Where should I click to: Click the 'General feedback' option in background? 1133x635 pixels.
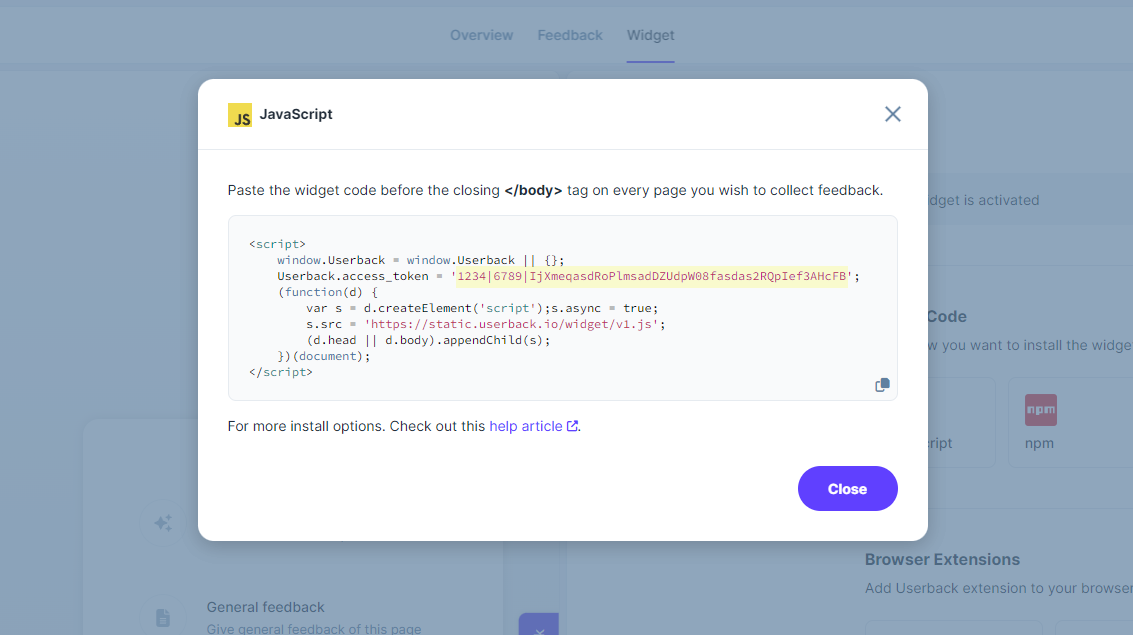point(265,607)
